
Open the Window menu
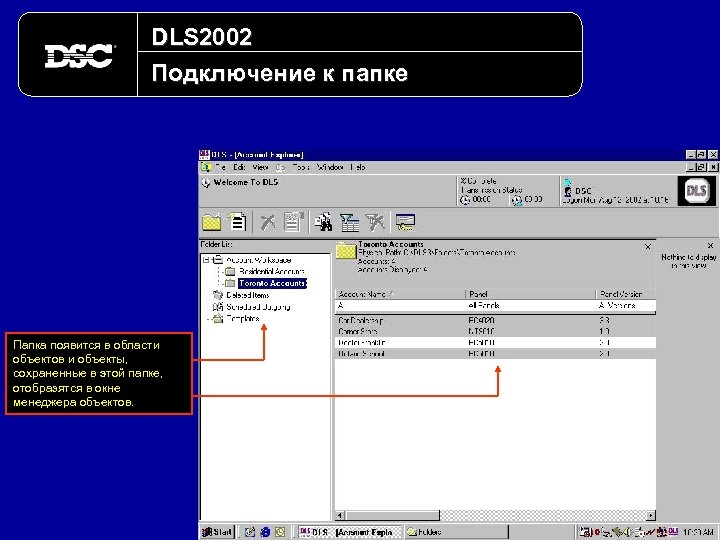pos(330,167)
